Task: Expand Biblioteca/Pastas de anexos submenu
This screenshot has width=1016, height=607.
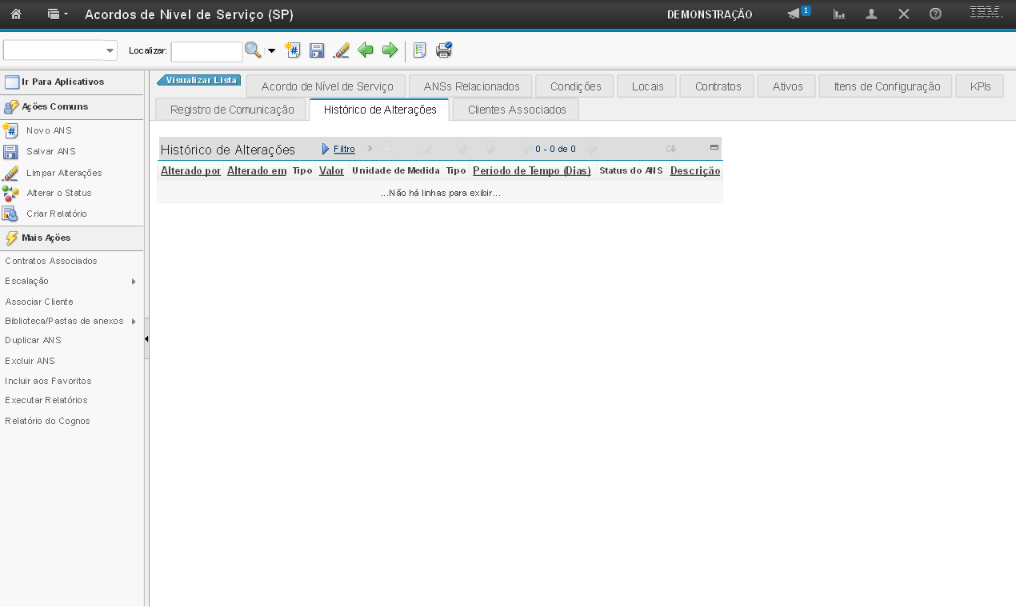Action: 133,321
